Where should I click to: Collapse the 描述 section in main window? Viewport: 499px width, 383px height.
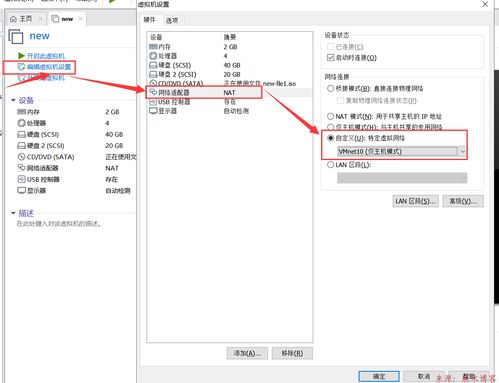tap(13, 213)
